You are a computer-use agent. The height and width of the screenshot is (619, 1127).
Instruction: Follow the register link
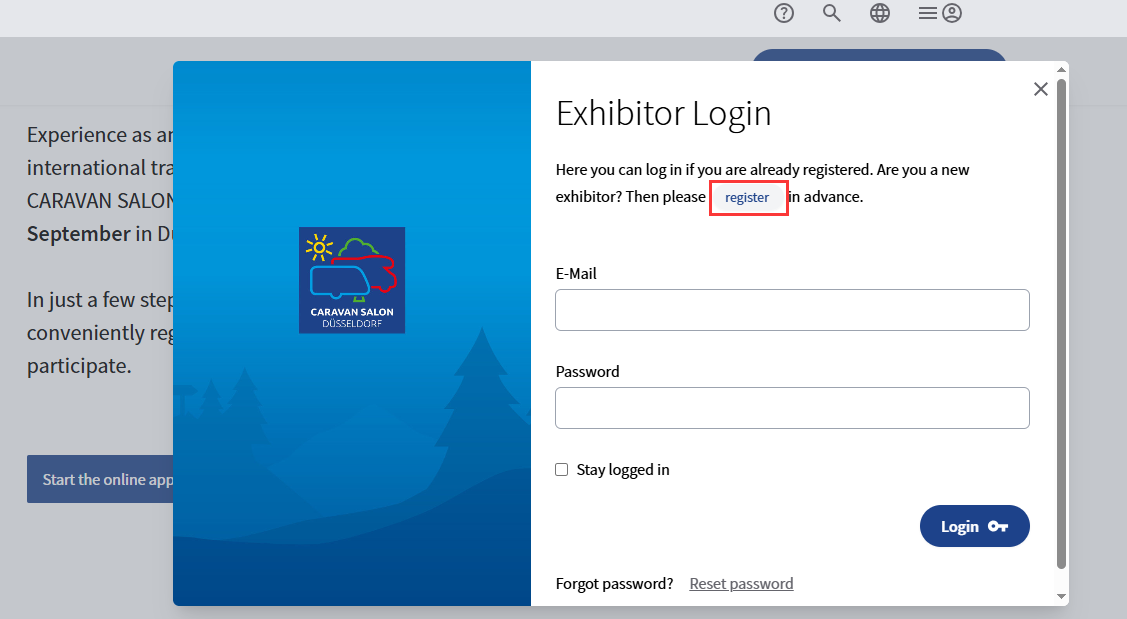[x=747, y=198]
